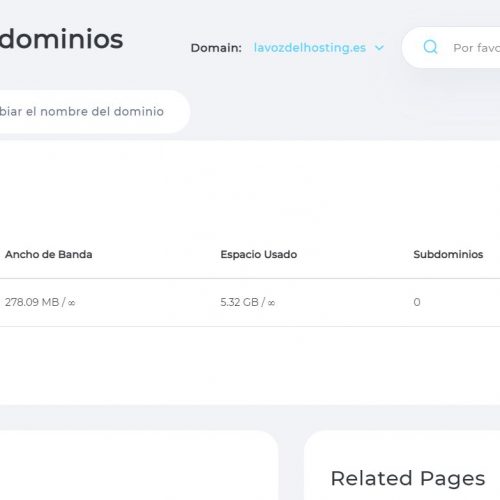Select the domain table data row
This screenshot has height=500, width=500.
[x=250, y=302]
